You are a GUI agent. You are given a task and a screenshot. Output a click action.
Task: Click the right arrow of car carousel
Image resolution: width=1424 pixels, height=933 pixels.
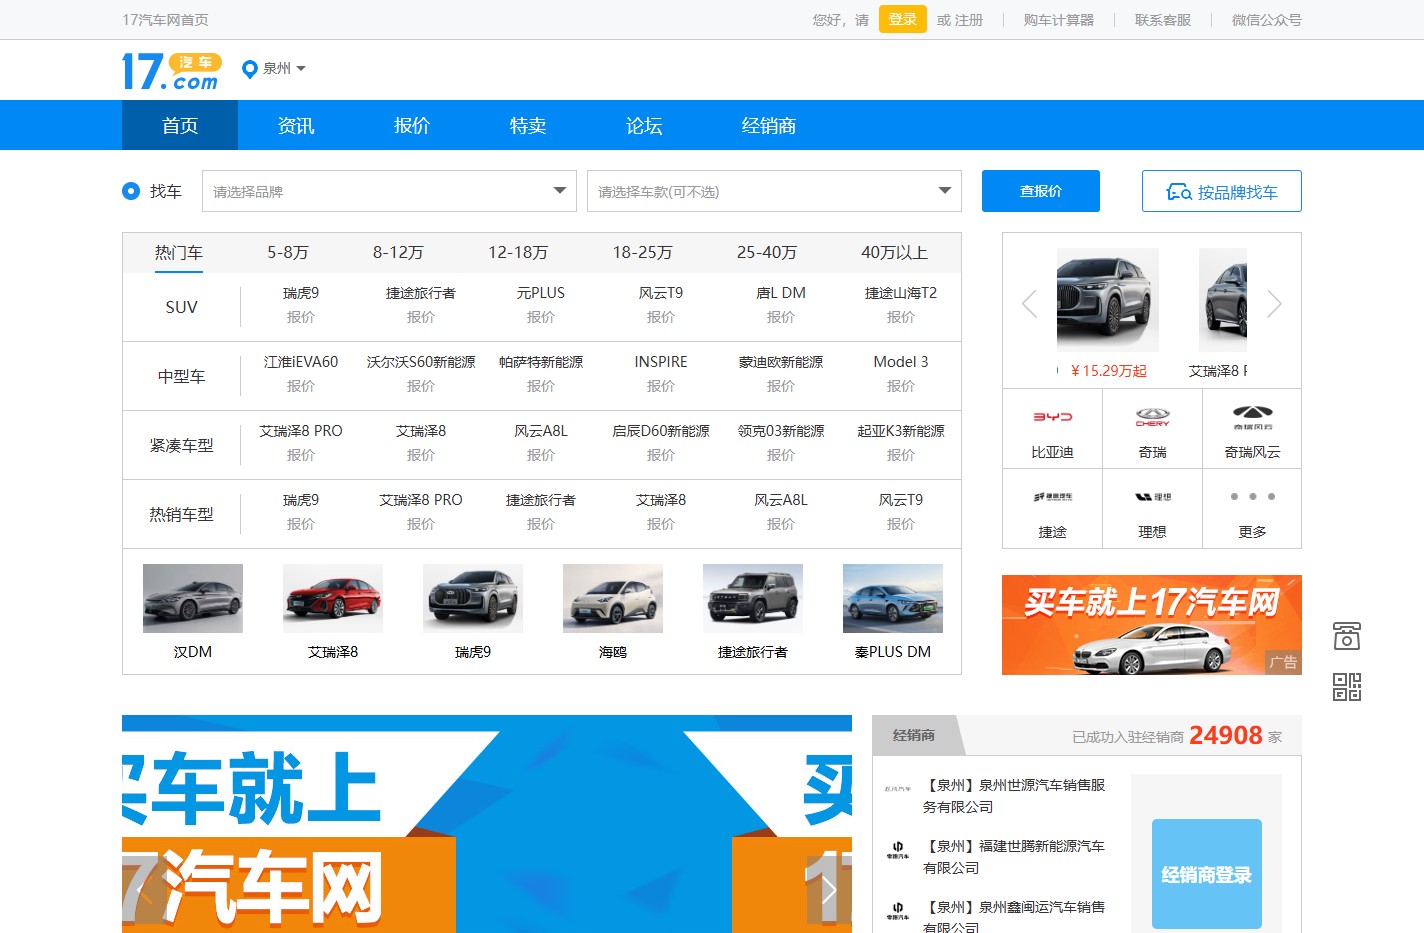tap(1274, 303)
